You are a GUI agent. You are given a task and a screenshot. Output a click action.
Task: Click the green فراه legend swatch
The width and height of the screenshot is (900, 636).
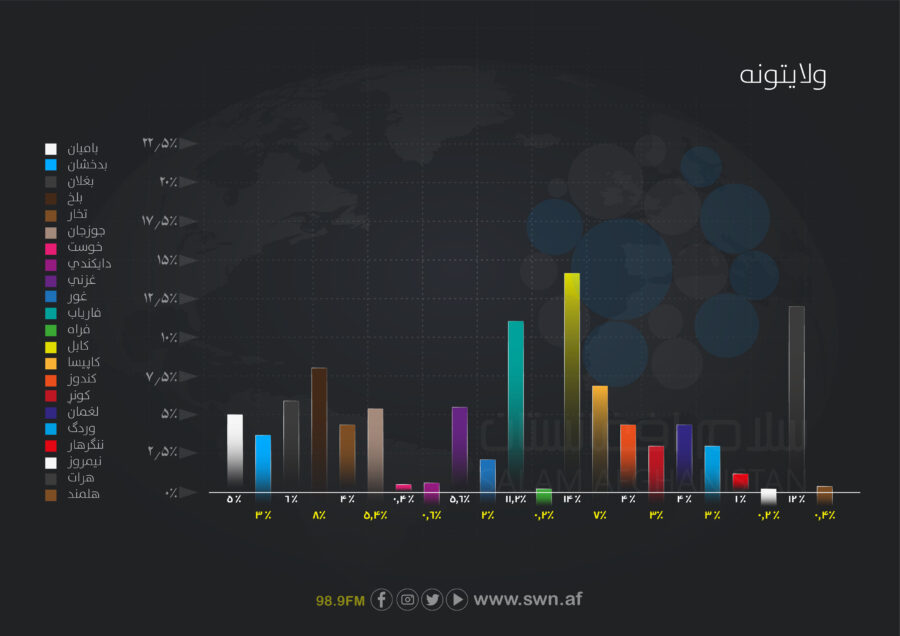coord(51,330)
